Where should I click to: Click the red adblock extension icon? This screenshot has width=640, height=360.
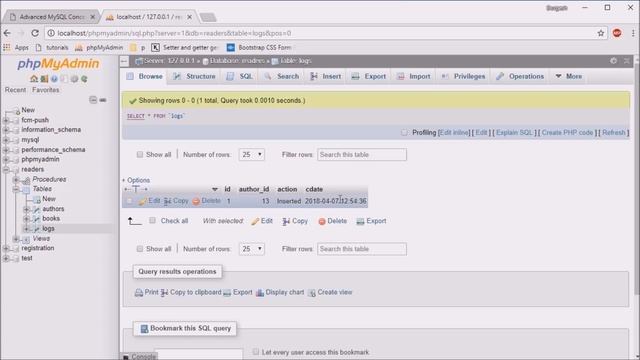[x=617, y=33]
